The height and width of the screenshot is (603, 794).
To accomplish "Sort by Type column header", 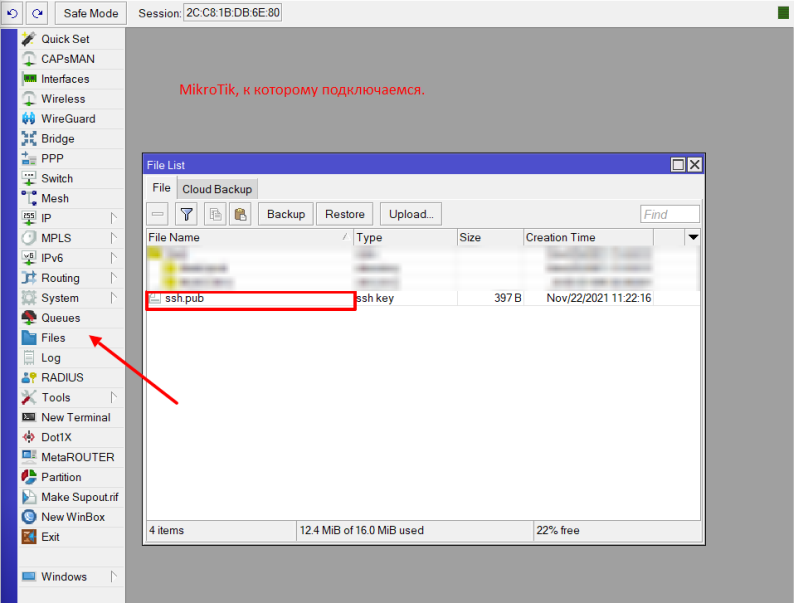I will click(405, 237).
